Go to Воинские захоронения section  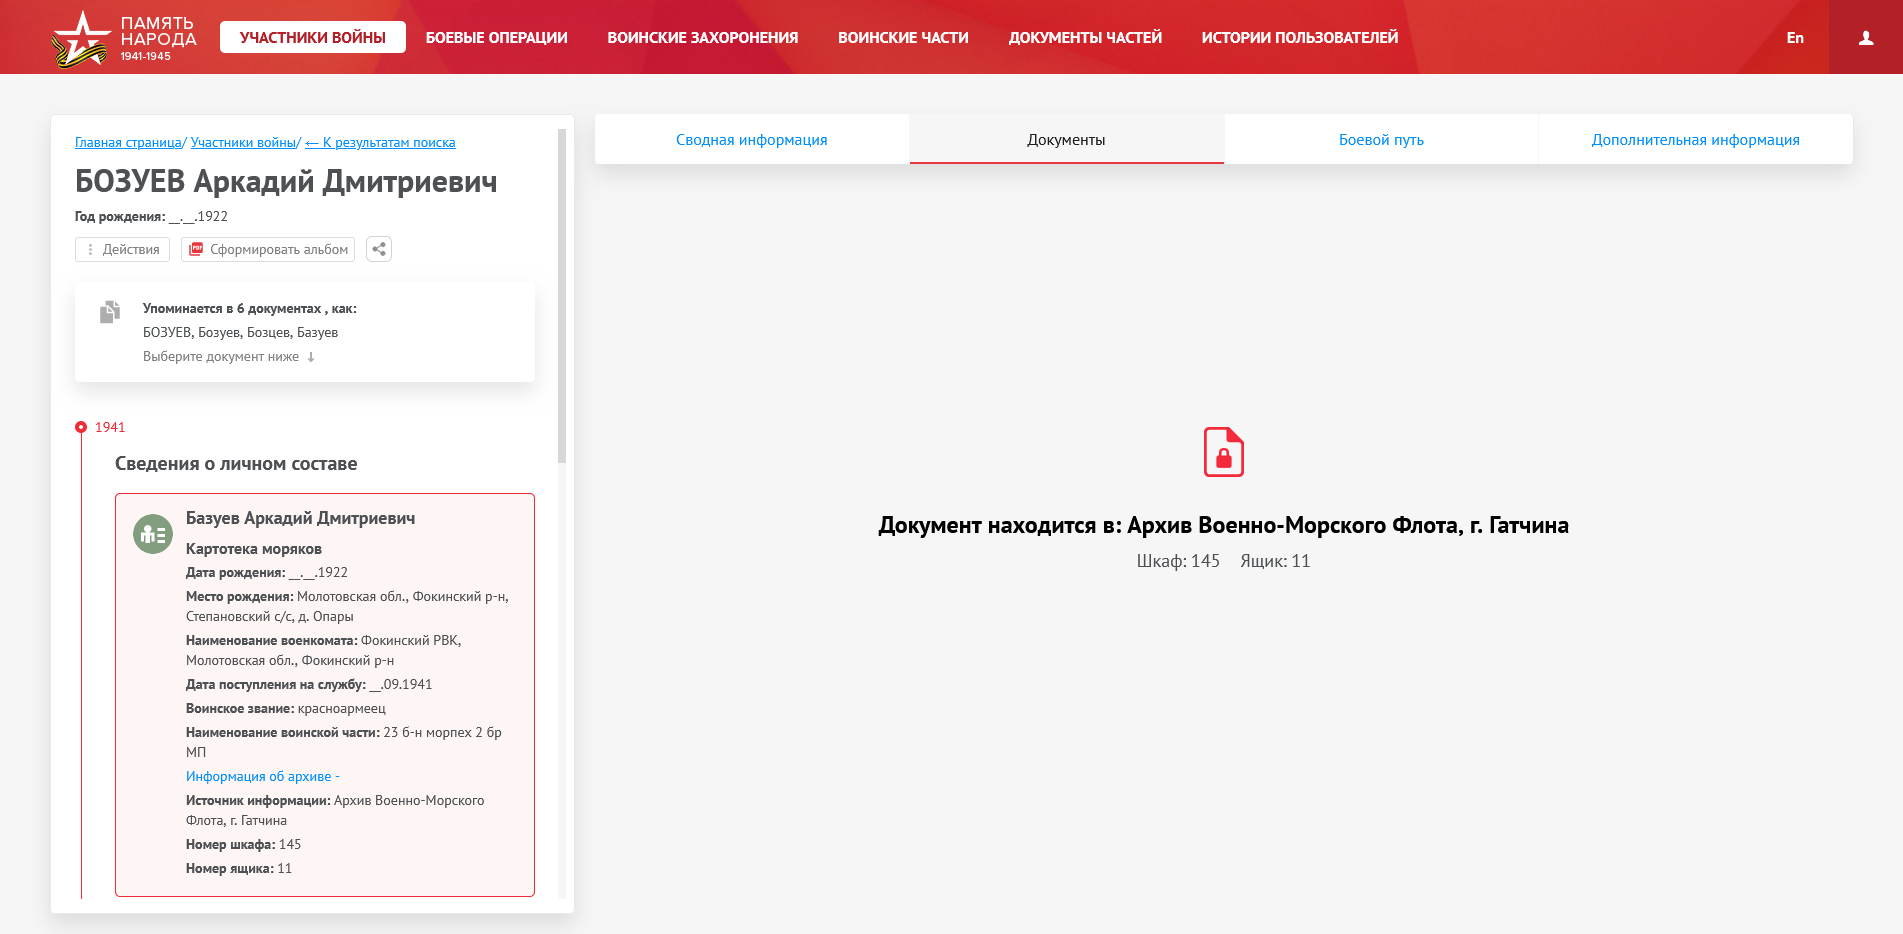pyautogui.click(x=702, y=38)
